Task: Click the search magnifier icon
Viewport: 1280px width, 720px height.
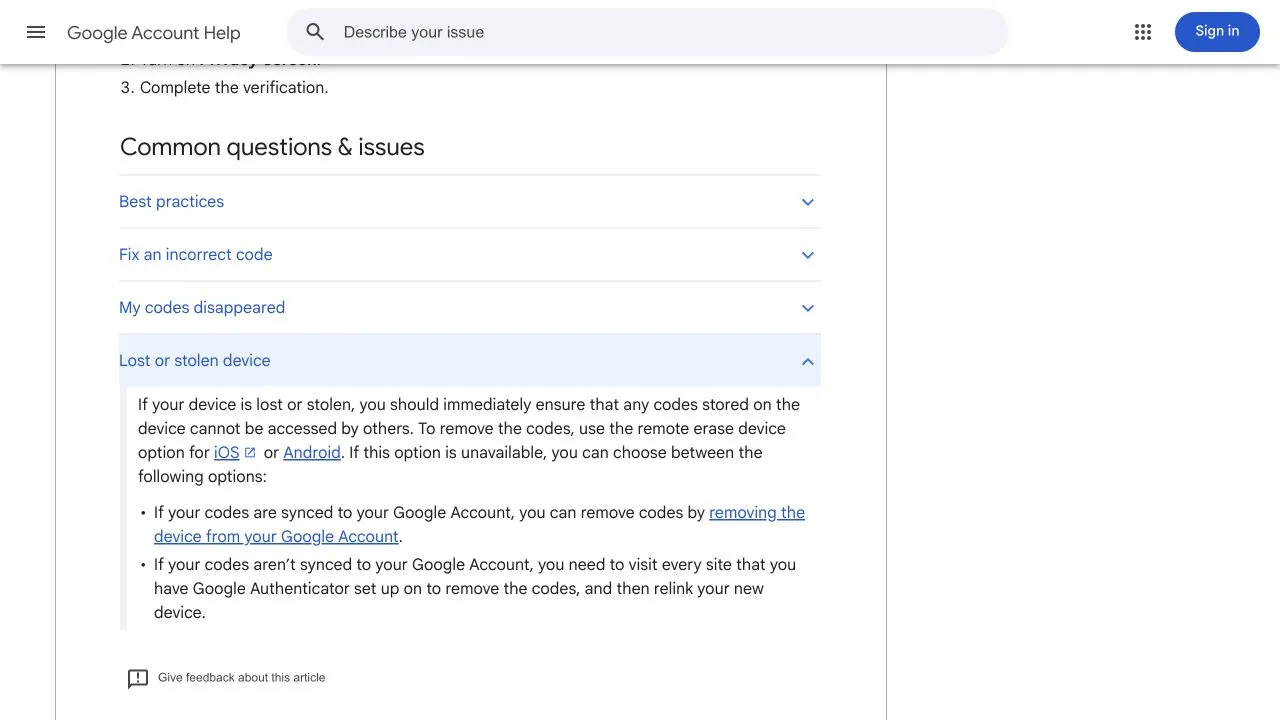Action: 315,32
